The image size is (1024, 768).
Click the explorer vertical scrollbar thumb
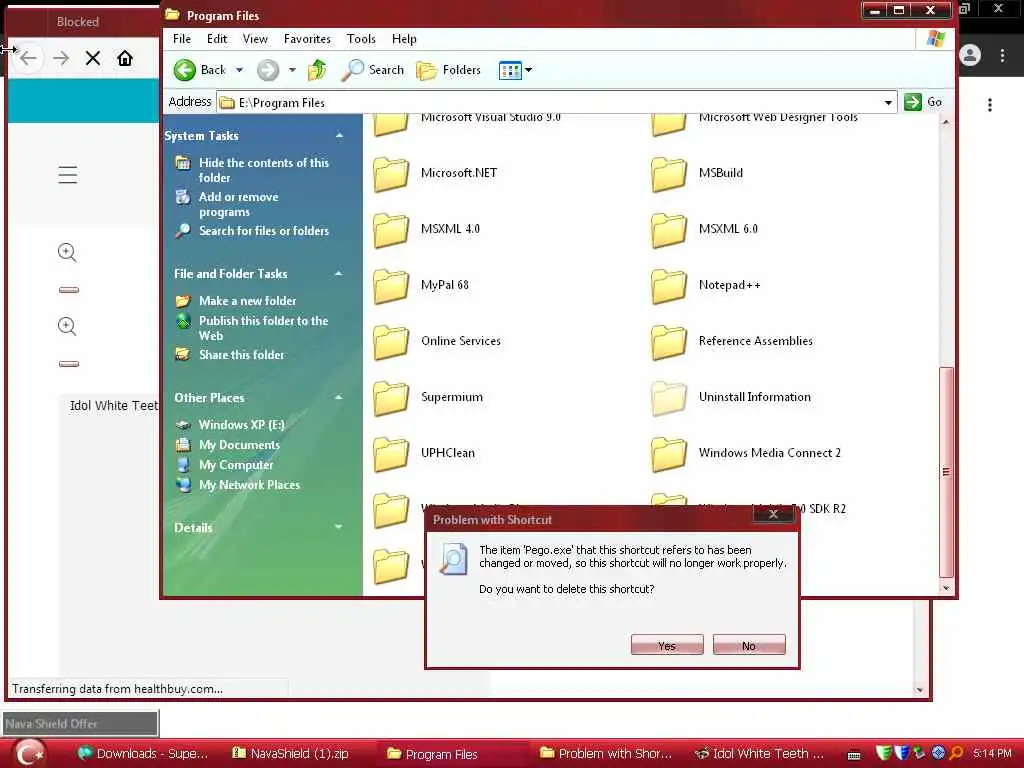tap(946, 472)
